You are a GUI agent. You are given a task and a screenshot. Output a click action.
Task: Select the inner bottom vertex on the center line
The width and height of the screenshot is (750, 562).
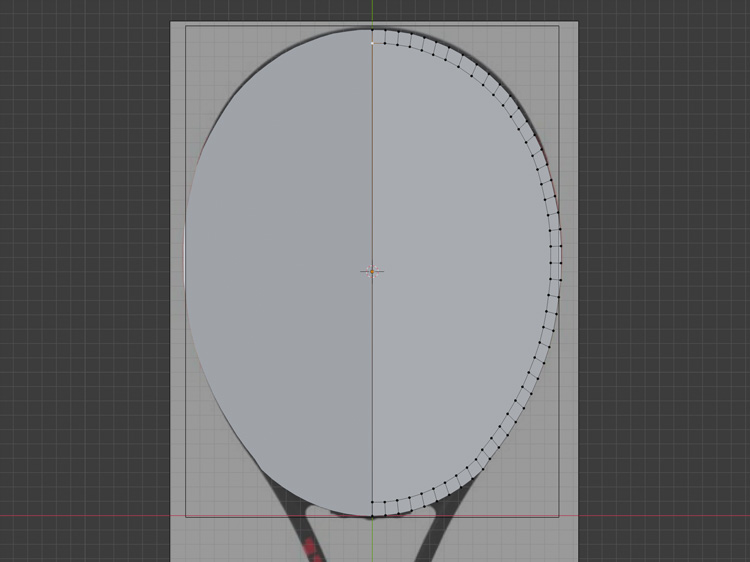pyautogui.click(x=372, y=501)
